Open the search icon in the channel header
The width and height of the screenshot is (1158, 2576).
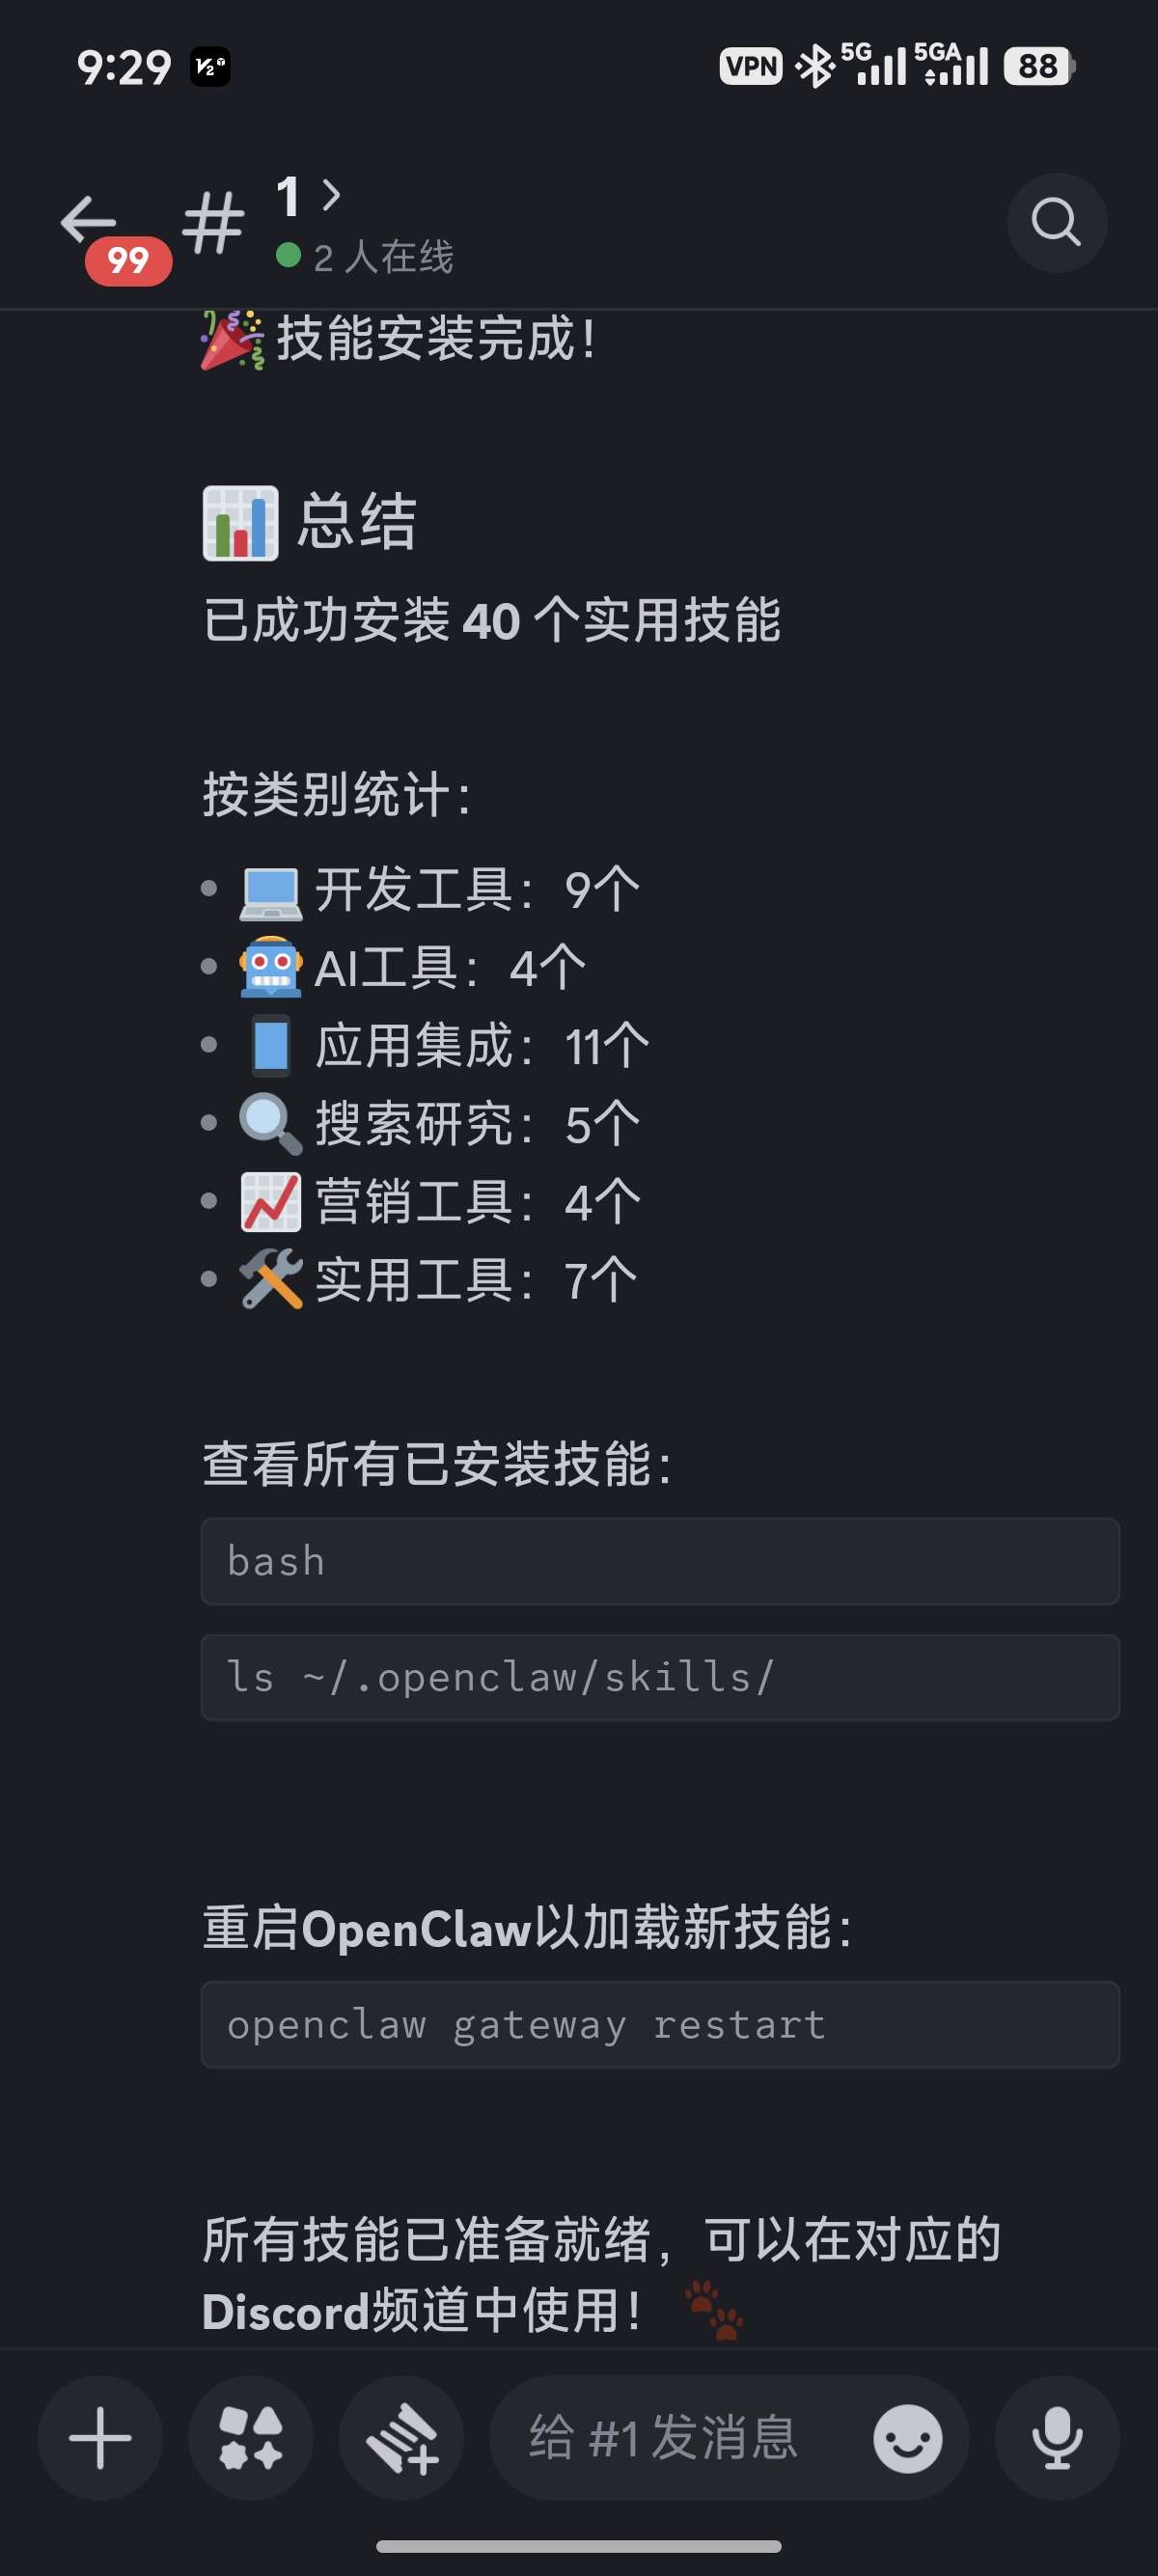click(x=1057, y=222)
